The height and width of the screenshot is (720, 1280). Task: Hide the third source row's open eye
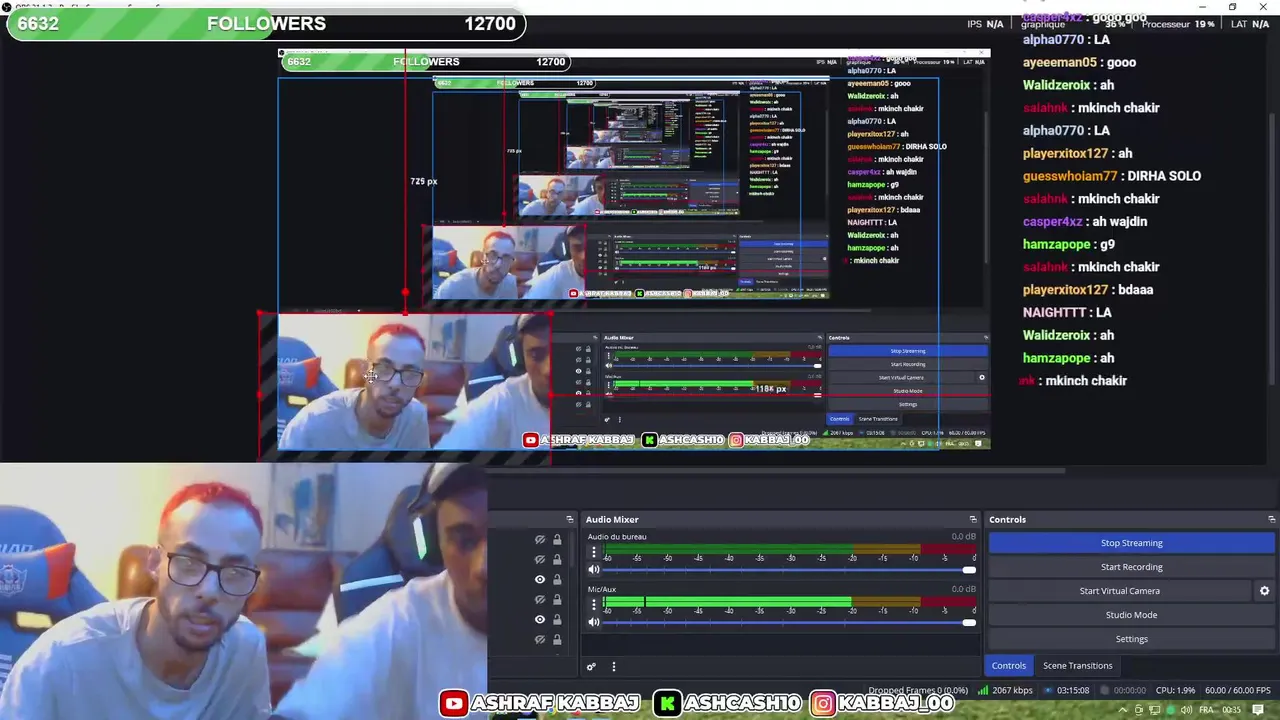coord(540,580)
